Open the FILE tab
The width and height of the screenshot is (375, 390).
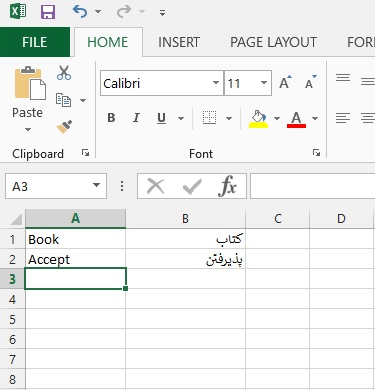[x=35, y=42]
